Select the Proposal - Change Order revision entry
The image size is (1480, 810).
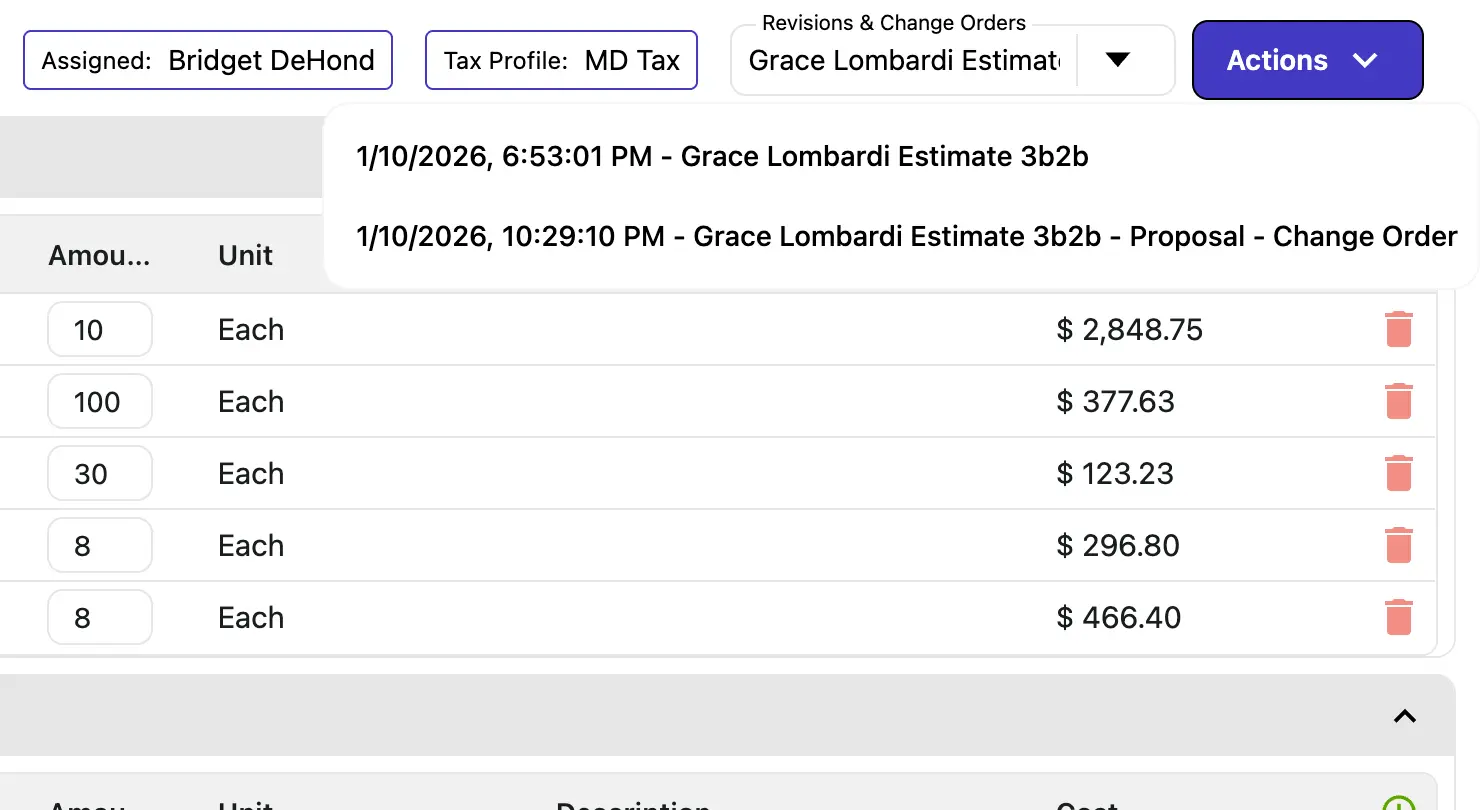point(905,236)
